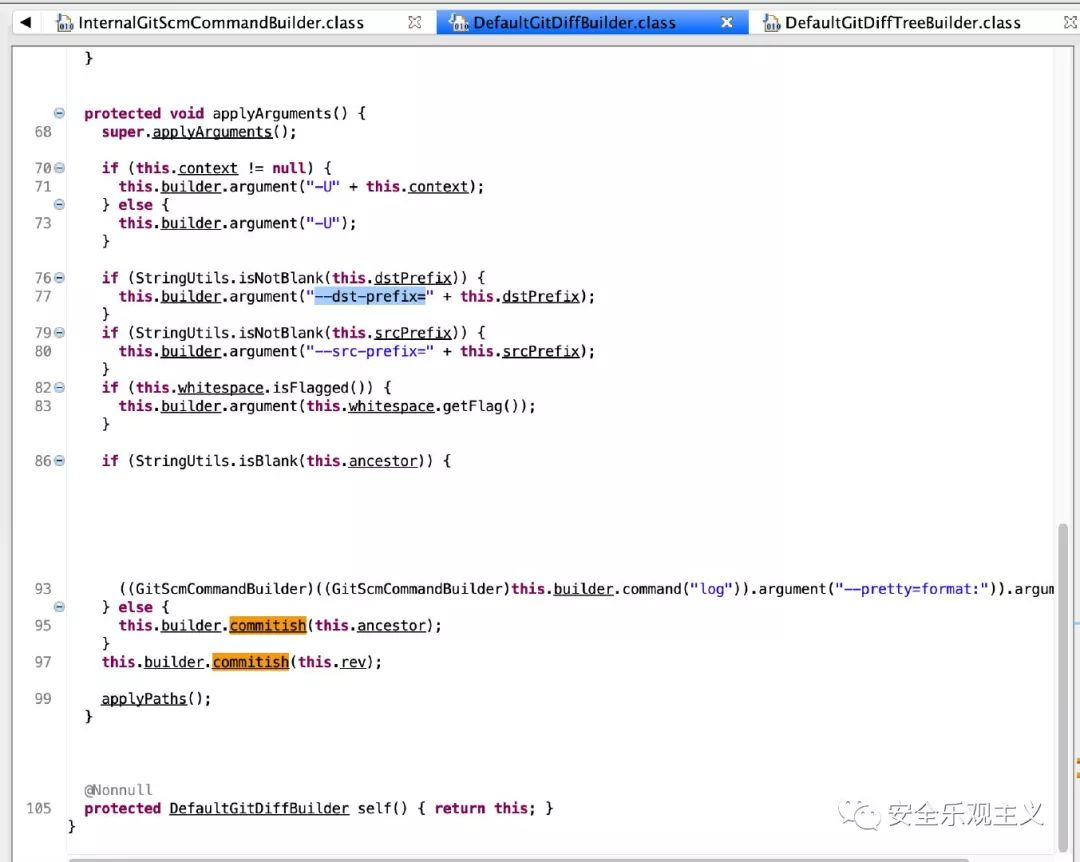Click the horizontal scrollbar at bottom
Screen dimensions: 1080x862
[x=518, y=859]
